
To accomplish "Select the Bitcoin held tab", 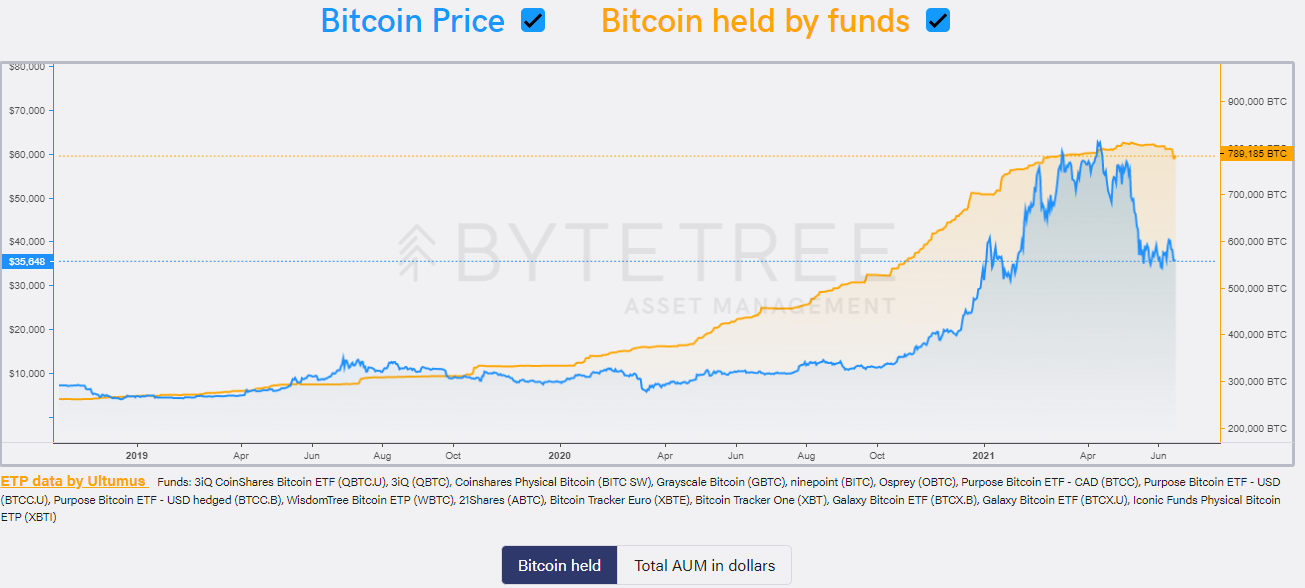I will (x=559, y=565).
